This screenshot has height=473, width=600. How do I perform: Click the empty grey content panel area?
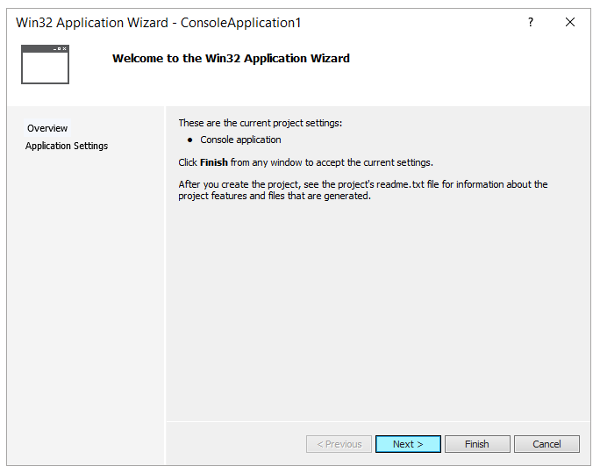377,306
